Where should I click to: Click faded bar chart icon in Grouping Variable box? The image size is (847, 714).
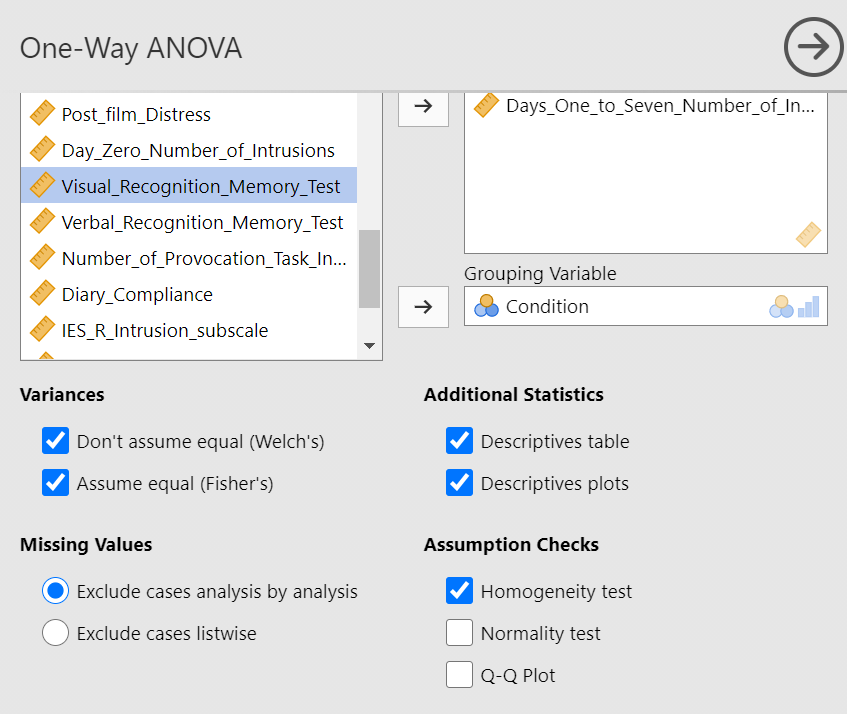click(809, 307)
